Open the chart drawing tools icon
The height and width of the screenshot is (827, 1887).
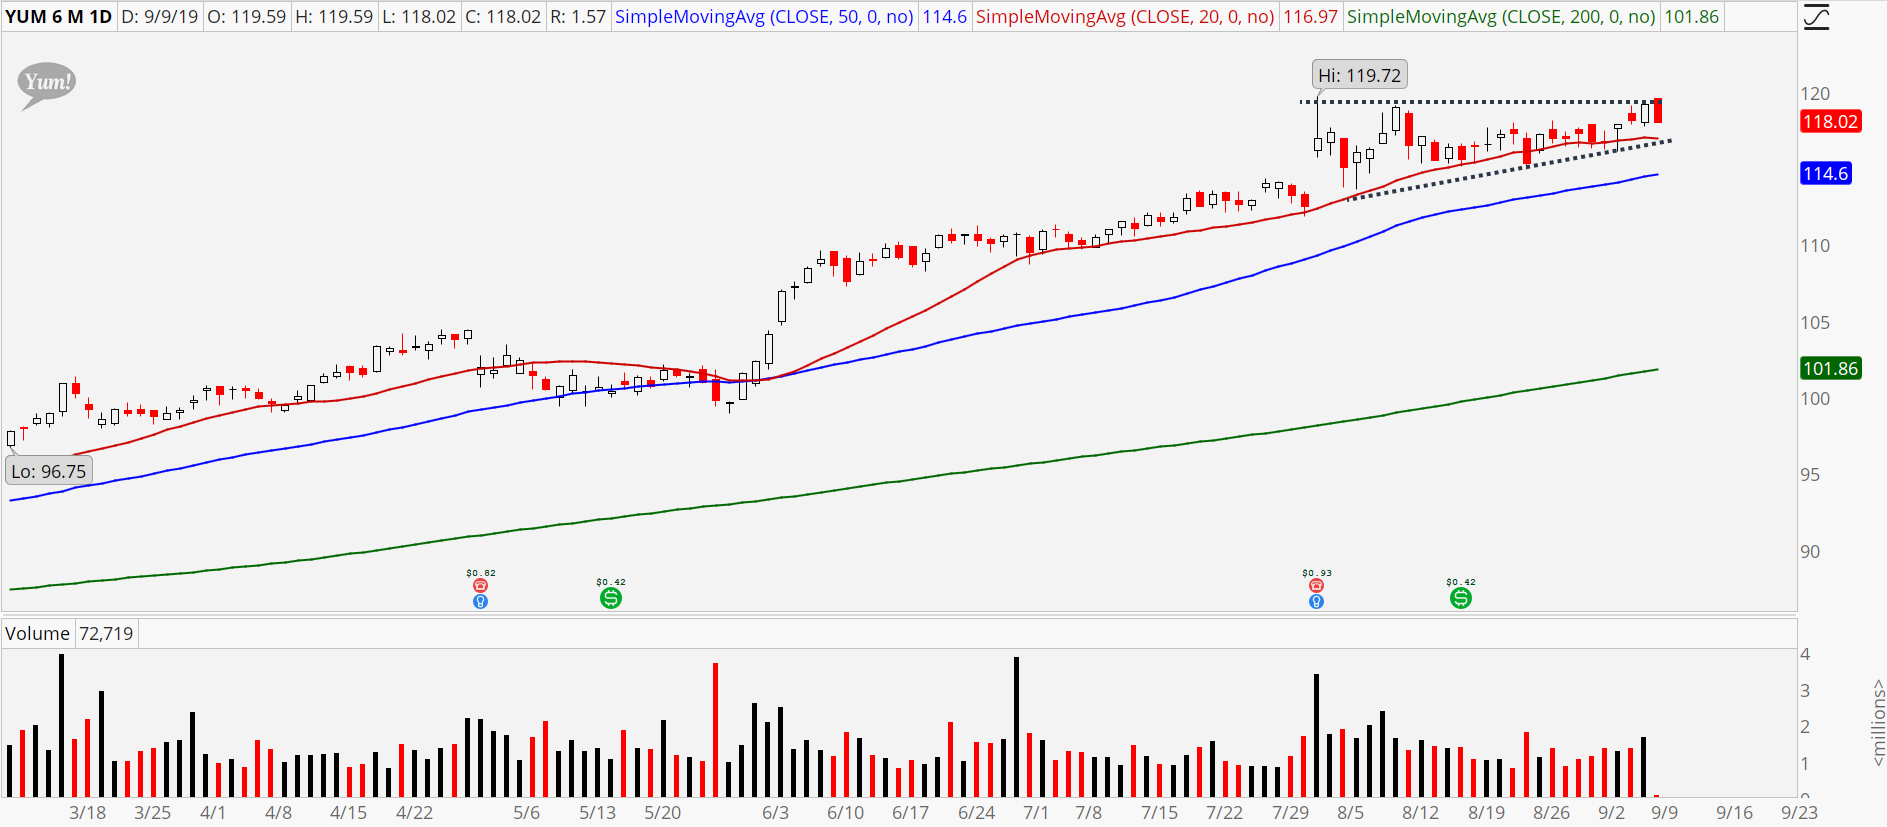click(x=1816, y=17)
